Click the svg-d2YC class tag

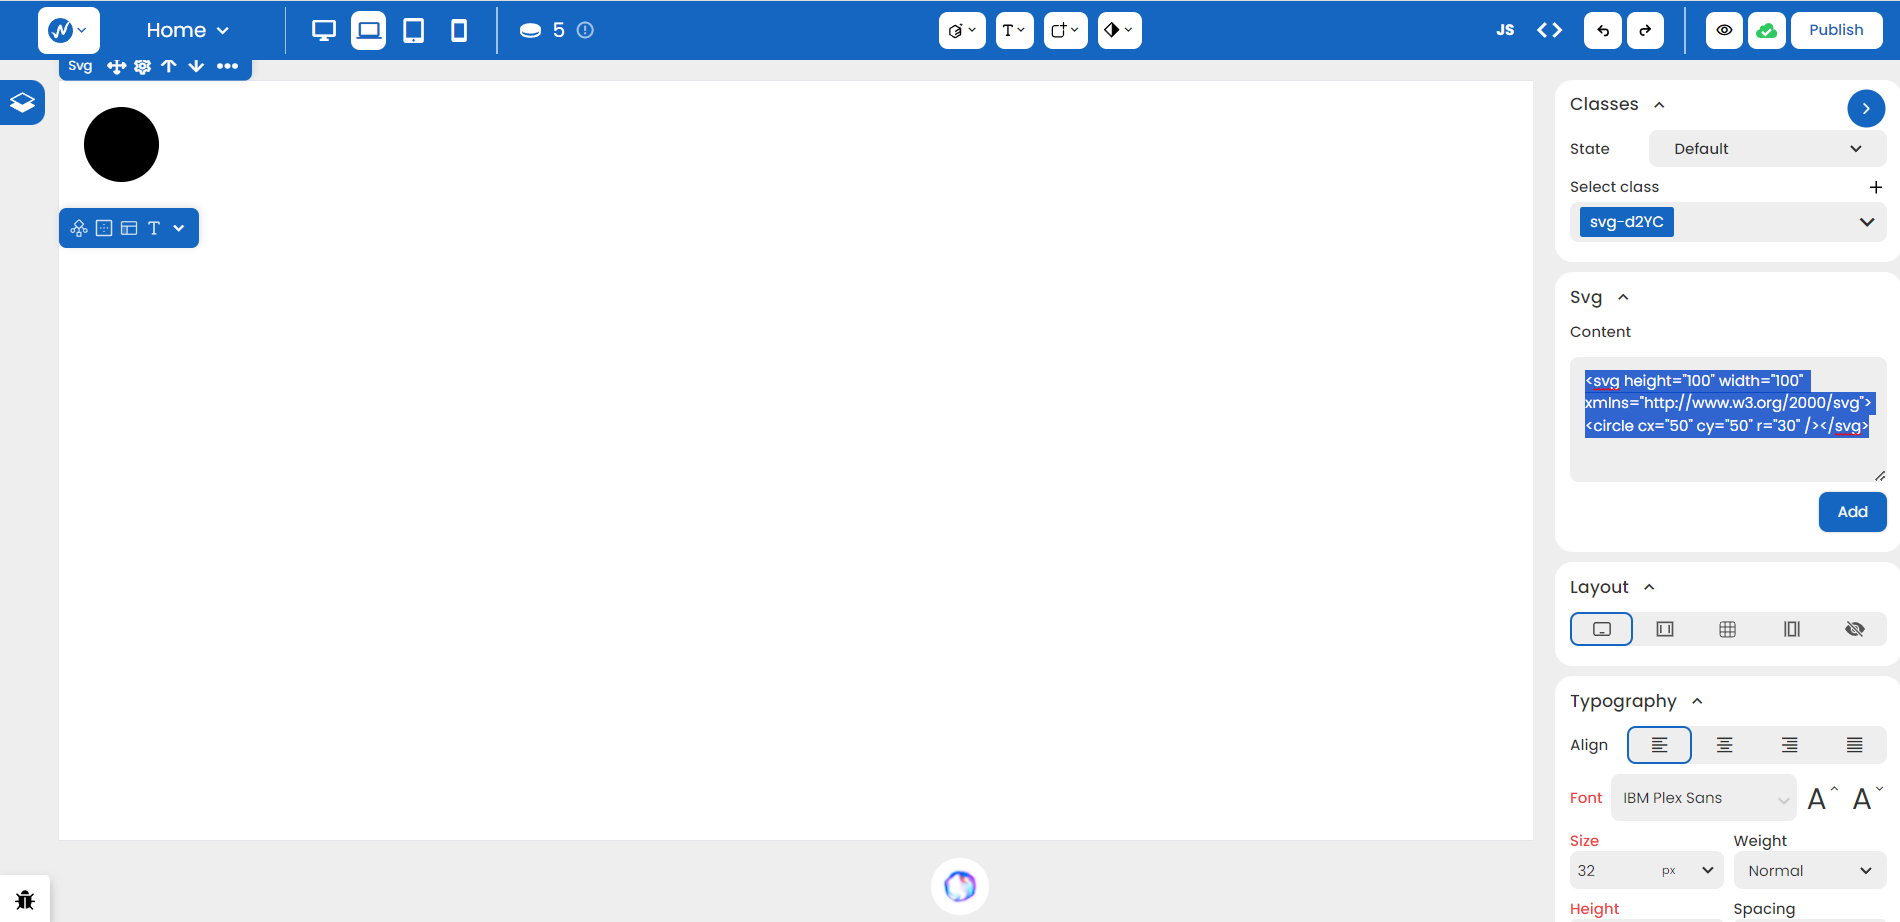1627,222
